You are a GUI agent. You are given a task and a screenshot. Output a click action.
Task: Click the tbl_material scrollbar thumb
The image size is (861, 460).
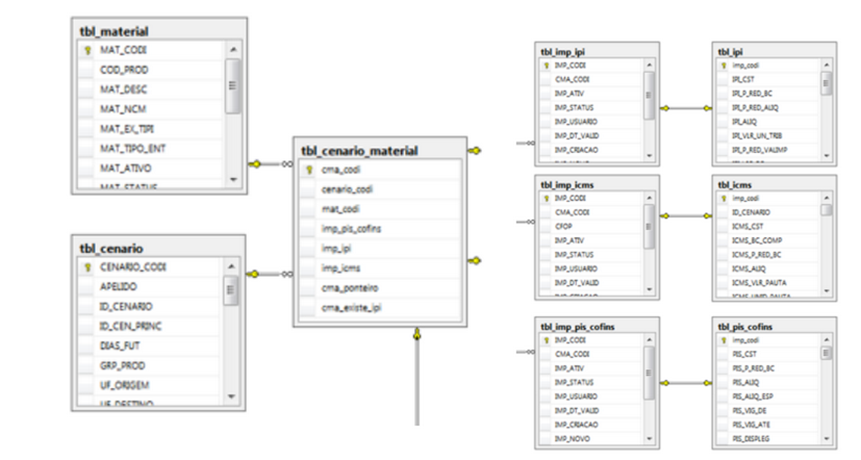233,86
